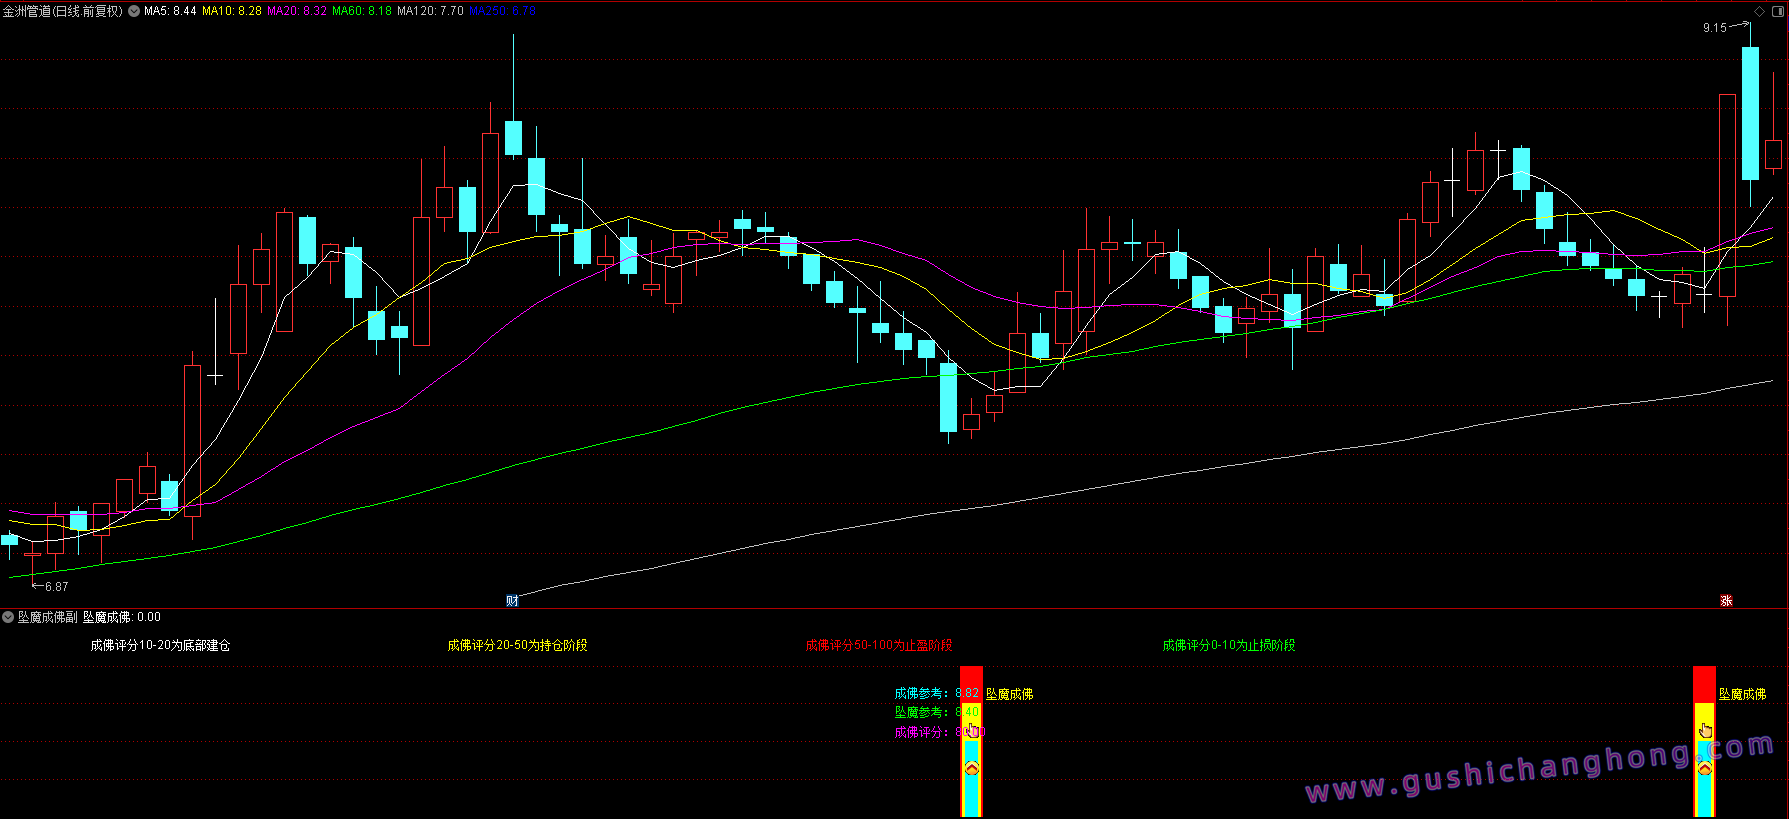The width and height of the screenshot is (1789, 819).
Task: Click the red 涨 marker icon
Action: point(1726,601)
